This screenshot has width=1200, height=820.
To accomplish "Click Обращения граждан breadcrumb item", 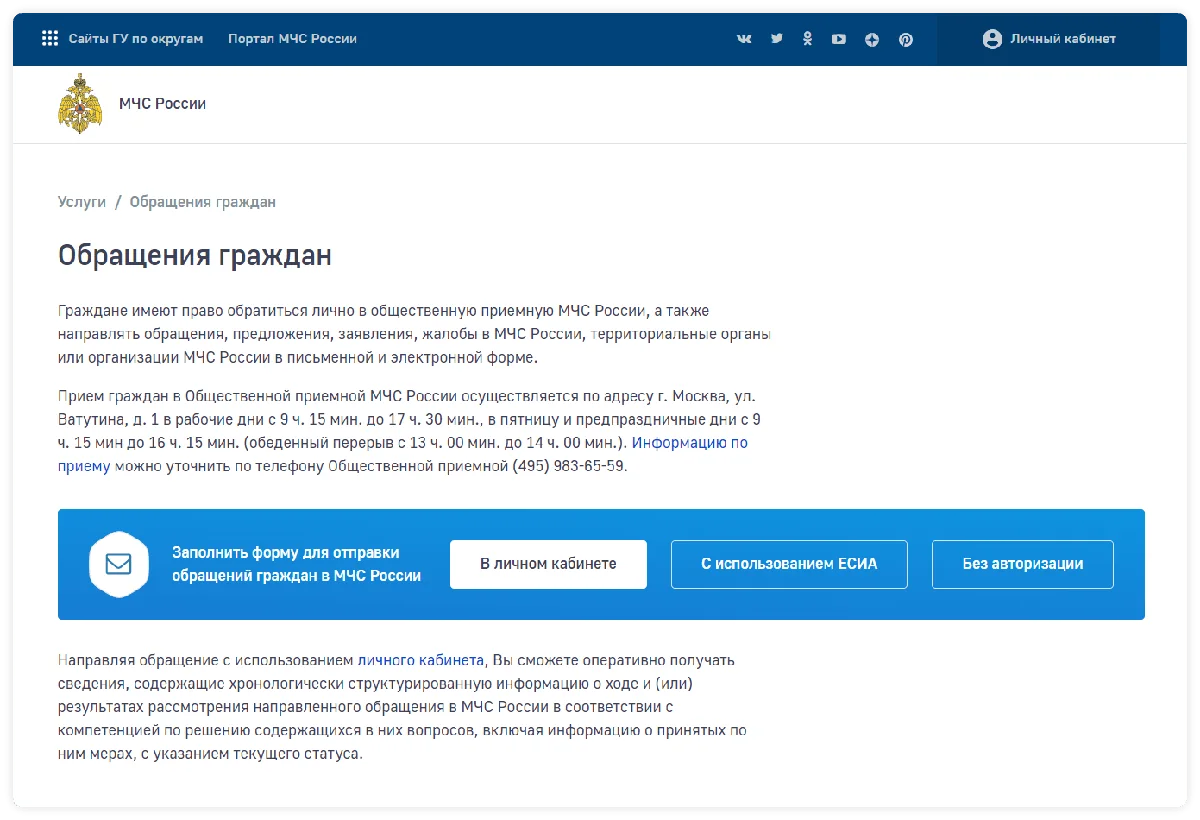I will tap(202, 202).
